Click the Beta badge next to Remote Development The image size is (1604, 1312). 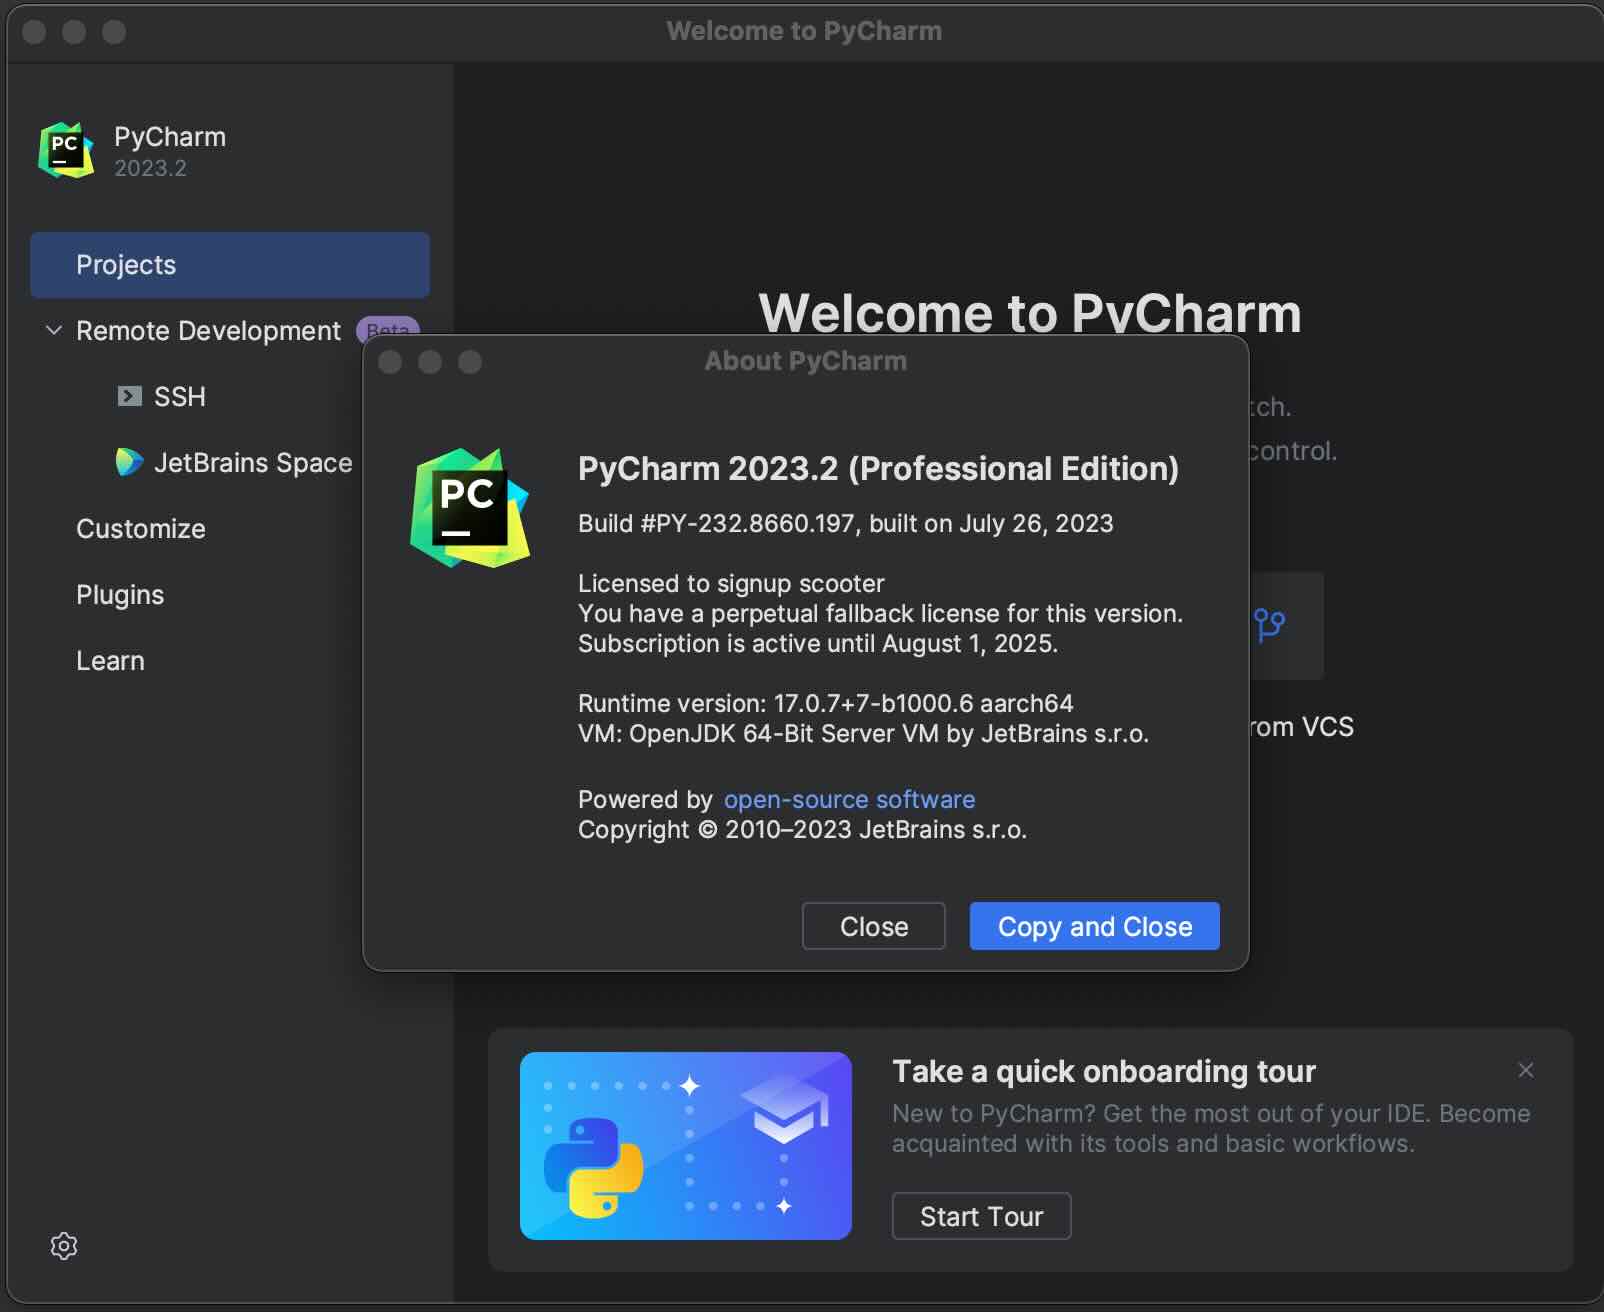tap(388, 328)
